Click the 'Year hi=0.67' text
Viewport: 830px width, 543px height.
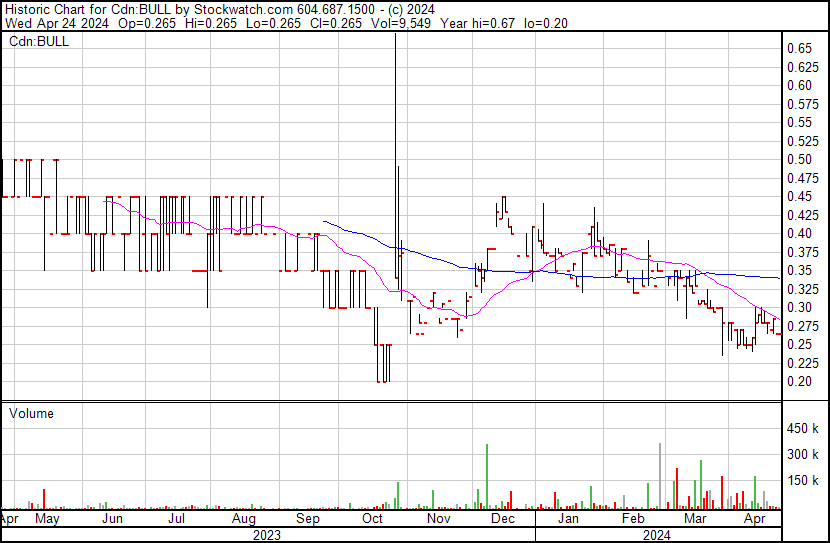(477, 23)
